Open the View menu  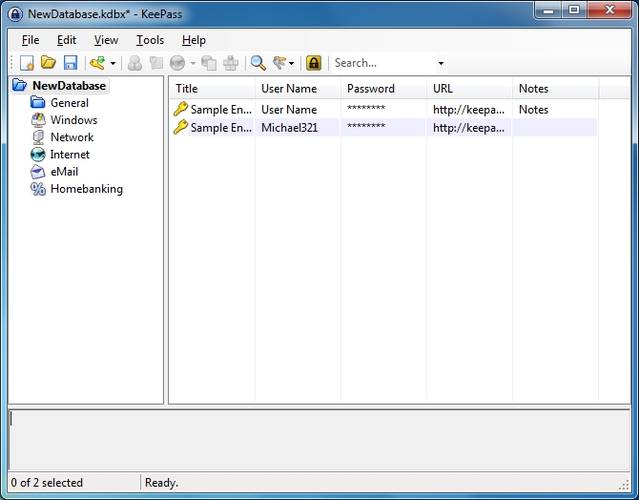click(106, 40)
